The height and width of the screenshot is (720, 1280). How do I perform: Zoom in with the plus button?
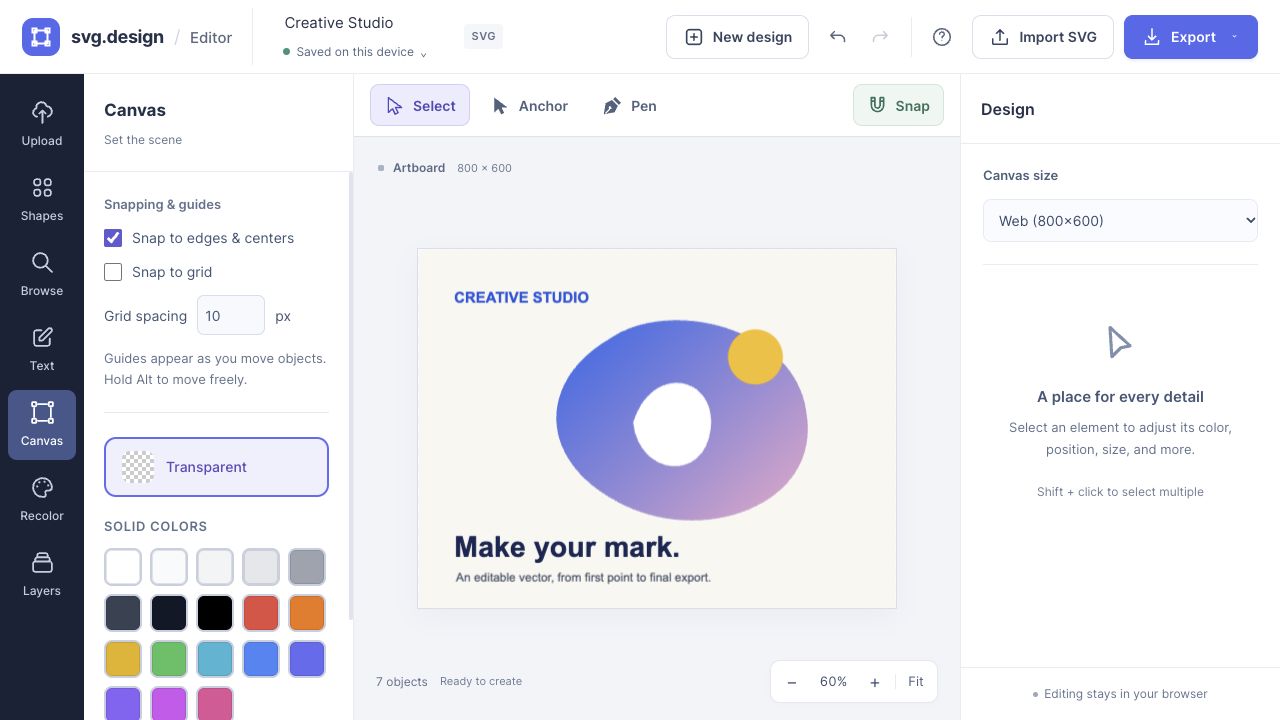pos(875,682)
